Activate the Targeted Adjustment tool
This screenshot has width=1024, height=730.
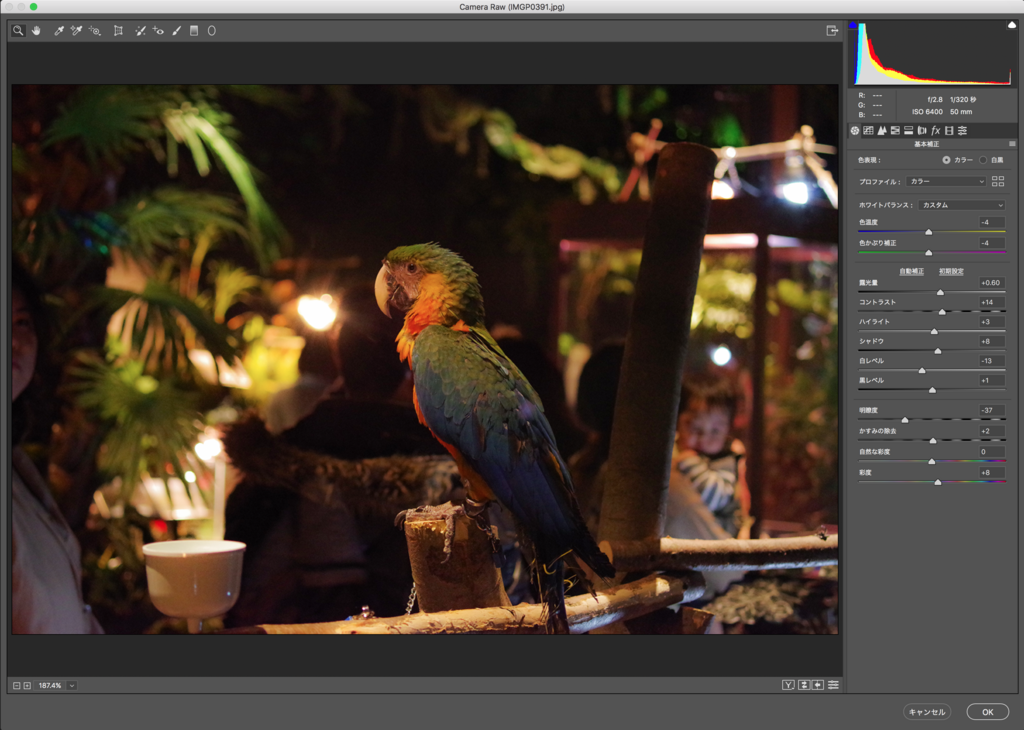pos(95,31)
